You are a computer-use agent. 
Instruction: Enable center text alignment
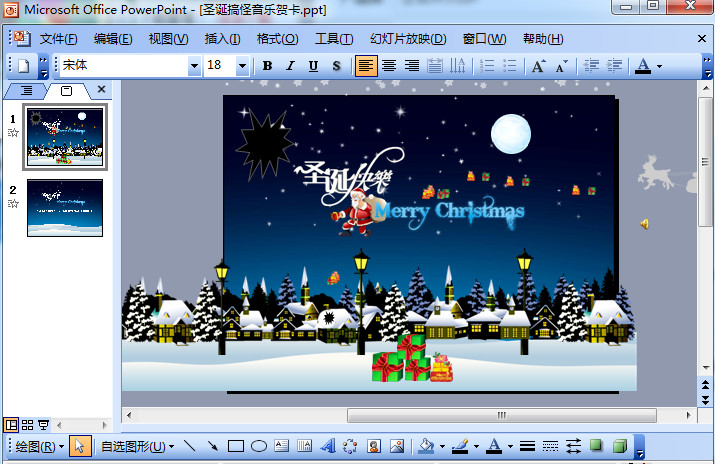[x=388, y=66]
